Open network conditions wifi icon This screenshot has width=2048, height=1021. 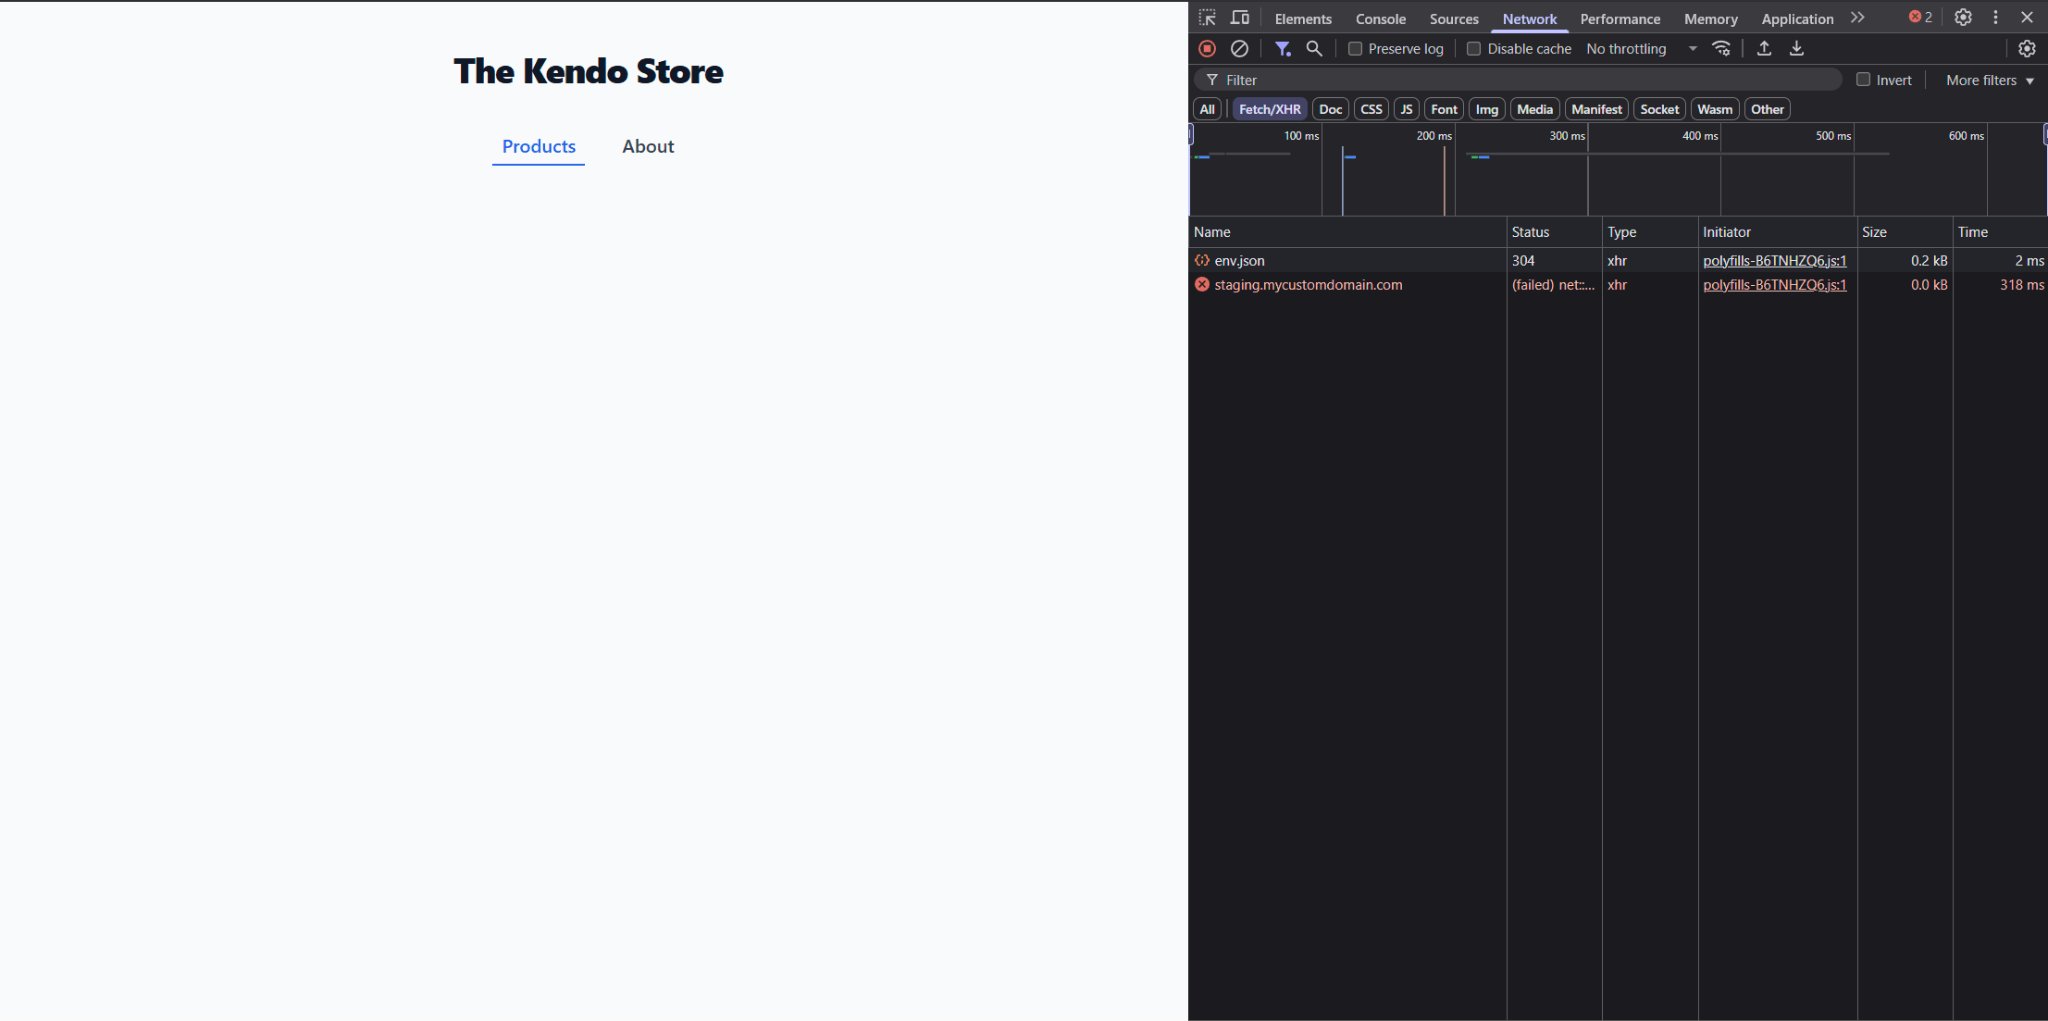click(x=1721, y=48)
